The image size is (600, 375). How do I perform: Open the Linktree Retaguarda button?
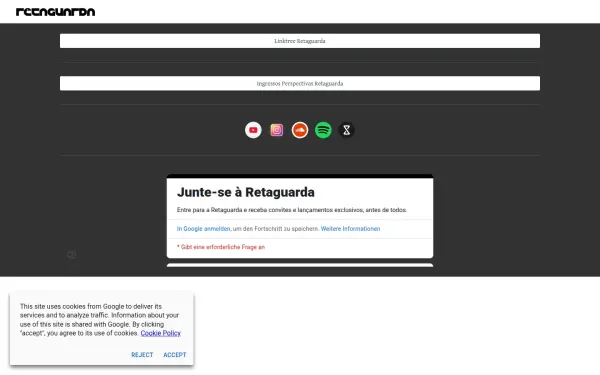click(300, 41)
